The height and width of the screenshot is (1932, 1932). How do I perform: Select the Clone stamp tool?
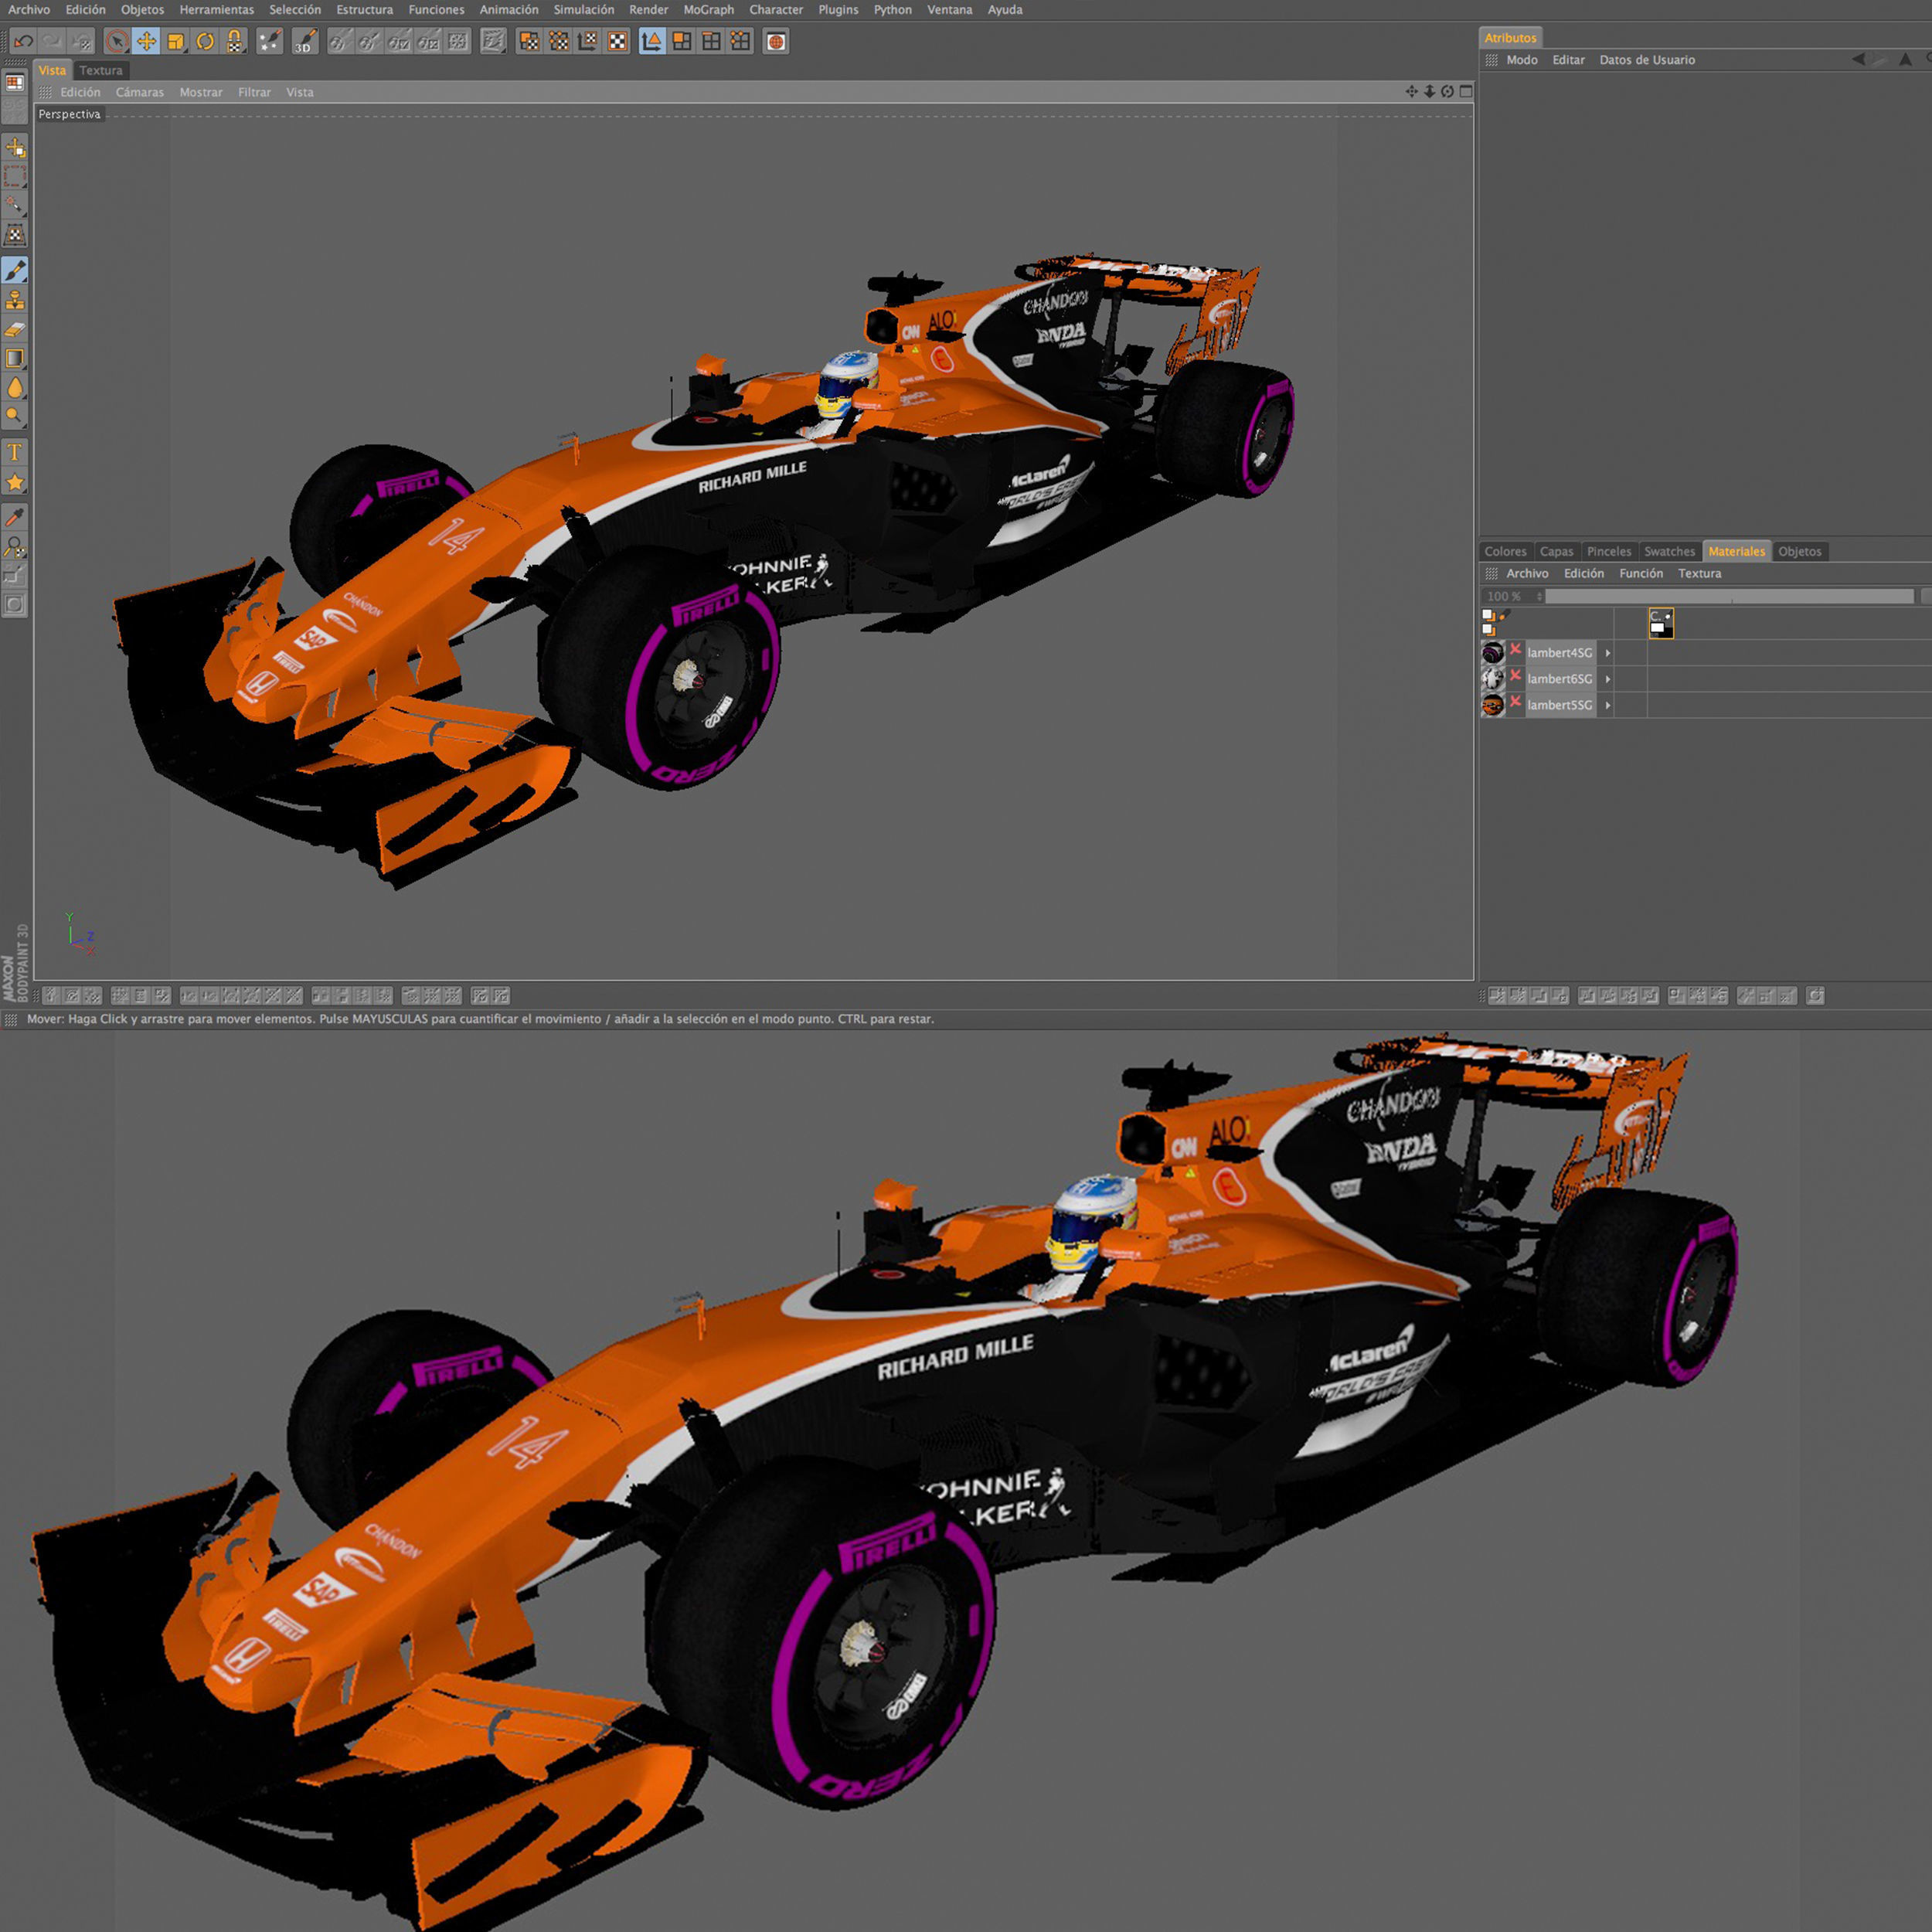point(15,300)
